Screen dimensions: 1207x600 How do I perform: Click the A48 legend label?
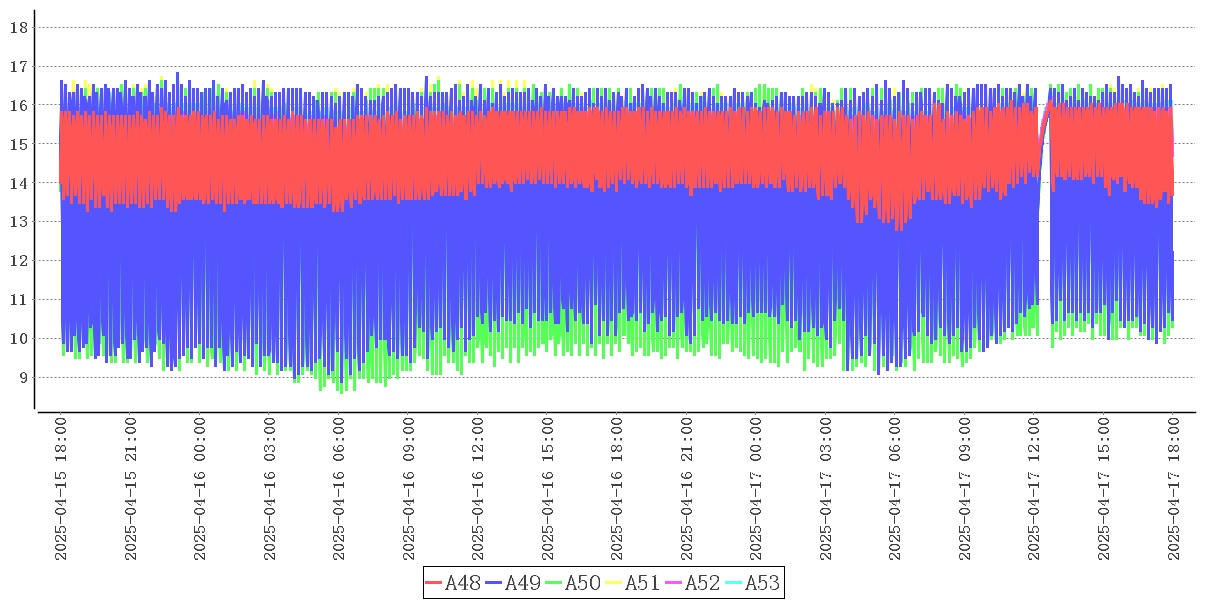(461, 583)
